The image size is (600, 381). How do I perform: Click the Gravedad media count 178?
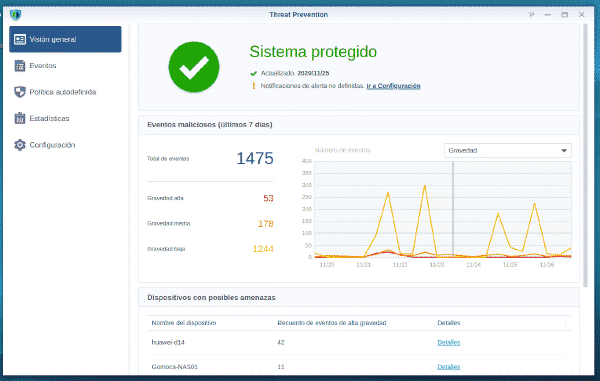pos(266,223)
